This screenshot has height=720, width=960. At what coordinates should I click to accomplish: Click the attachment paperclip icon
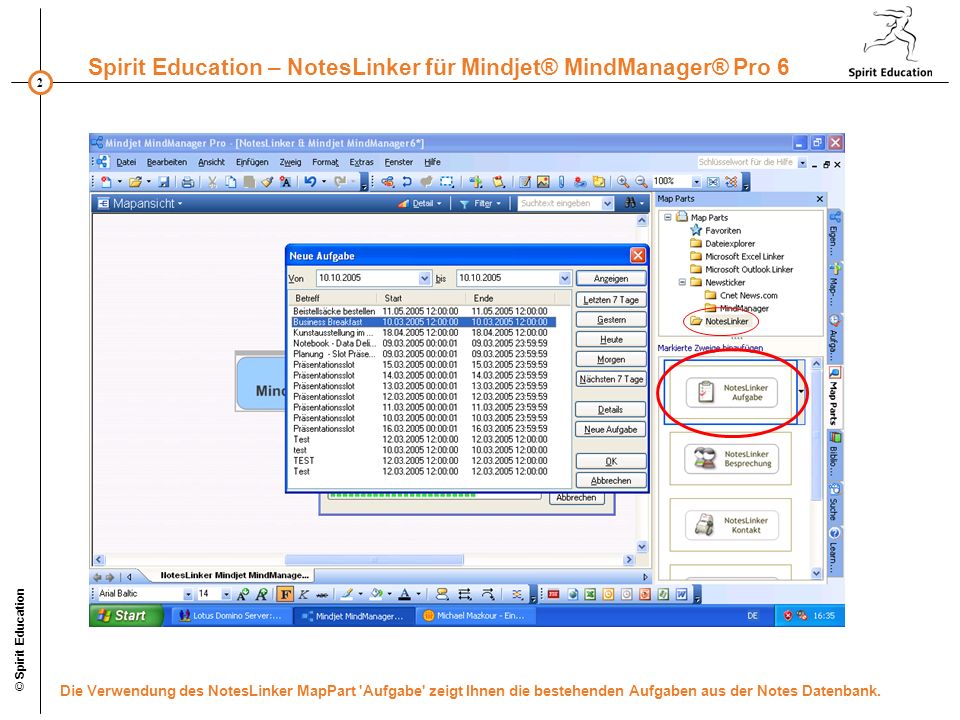pyautogui.click(x=561, y=182)
